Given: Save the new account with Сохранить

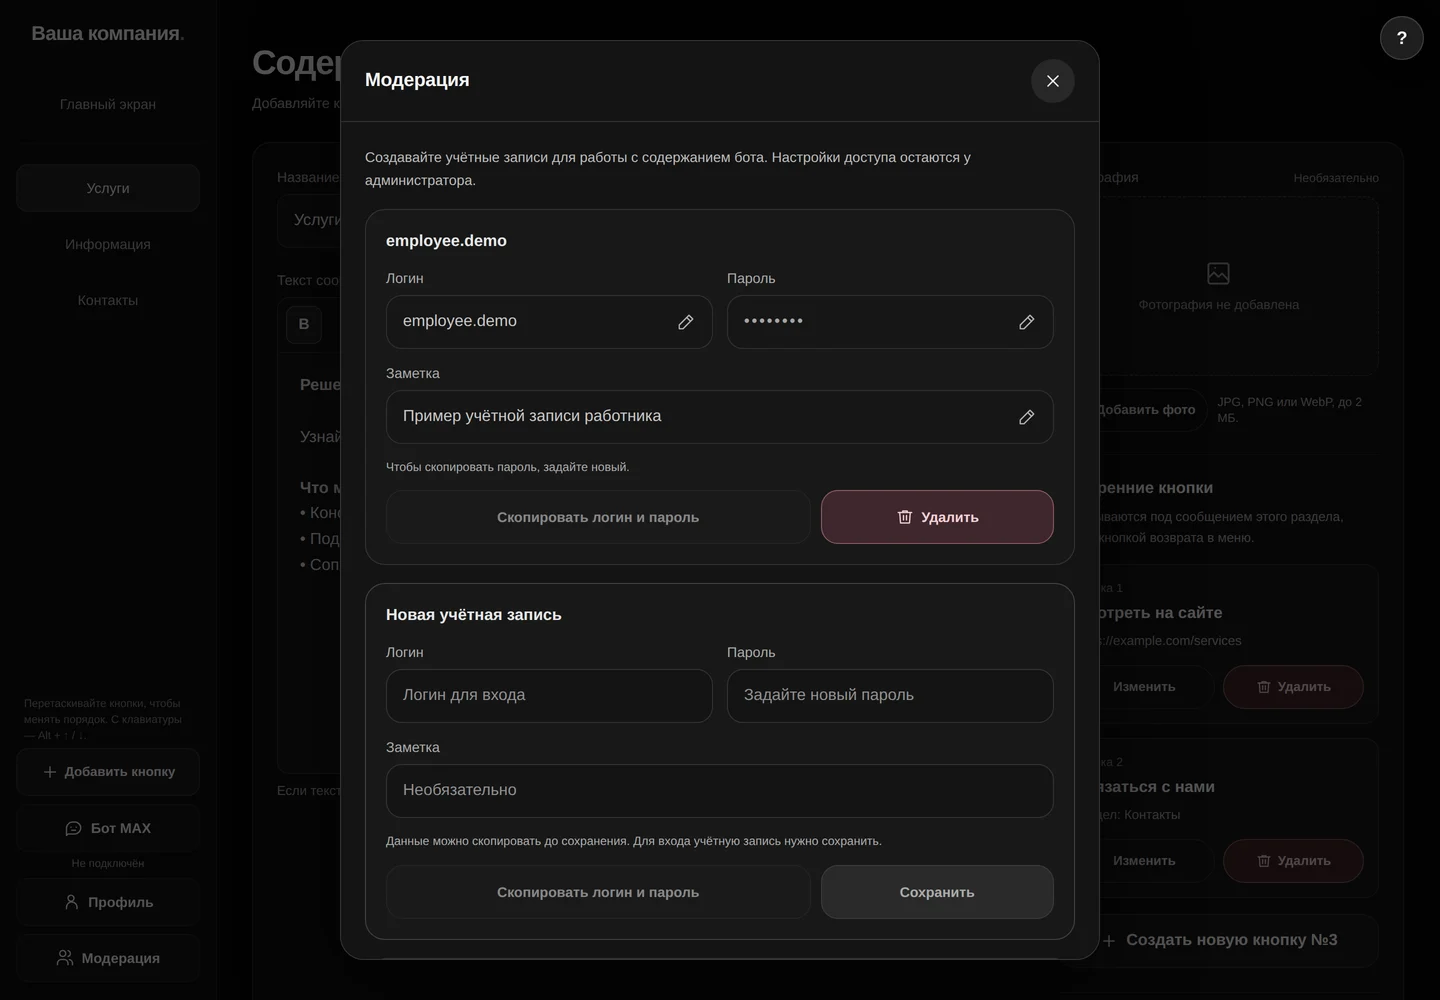Looking at the screenshot, I should (x=937, y=892).
